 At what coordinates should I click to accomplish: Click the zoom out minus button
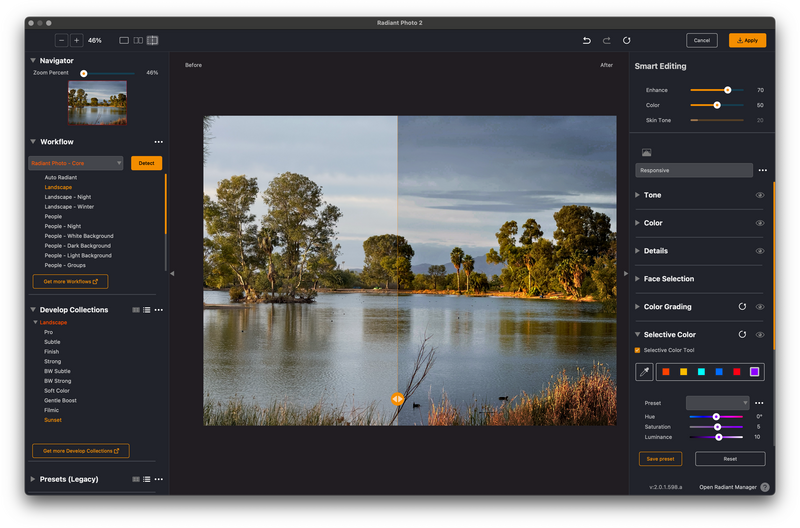tap(61, 40)
